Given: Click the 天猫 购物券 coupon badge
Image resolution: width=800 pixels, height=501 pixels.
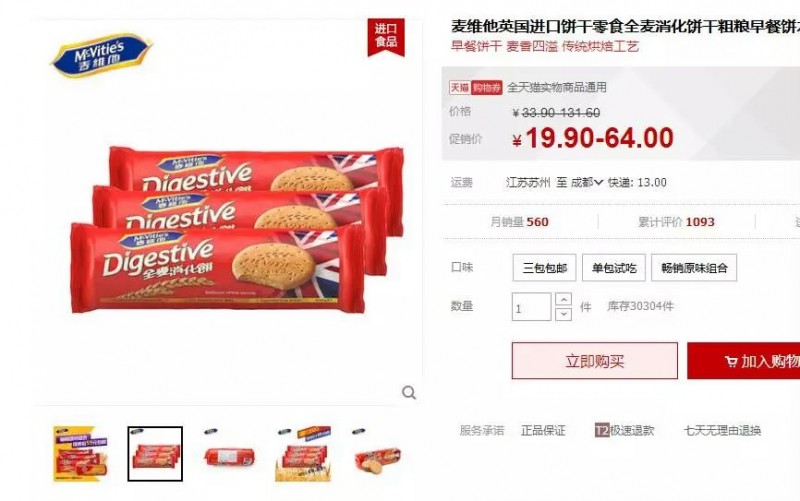Looking at the screenshot, I should point(476,88).
